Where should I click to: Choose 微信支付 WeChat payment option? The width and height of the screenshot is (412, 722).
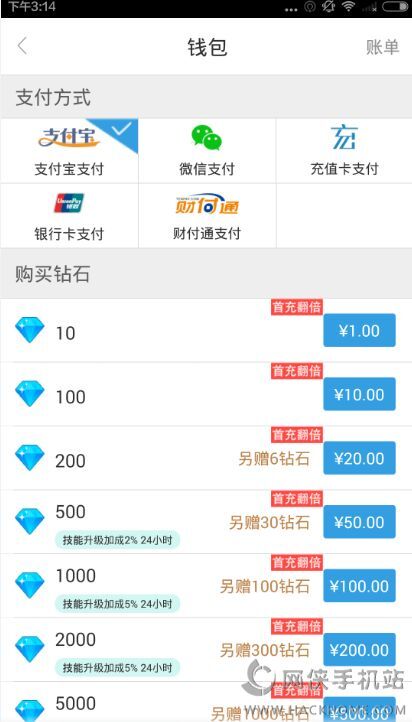207,151
